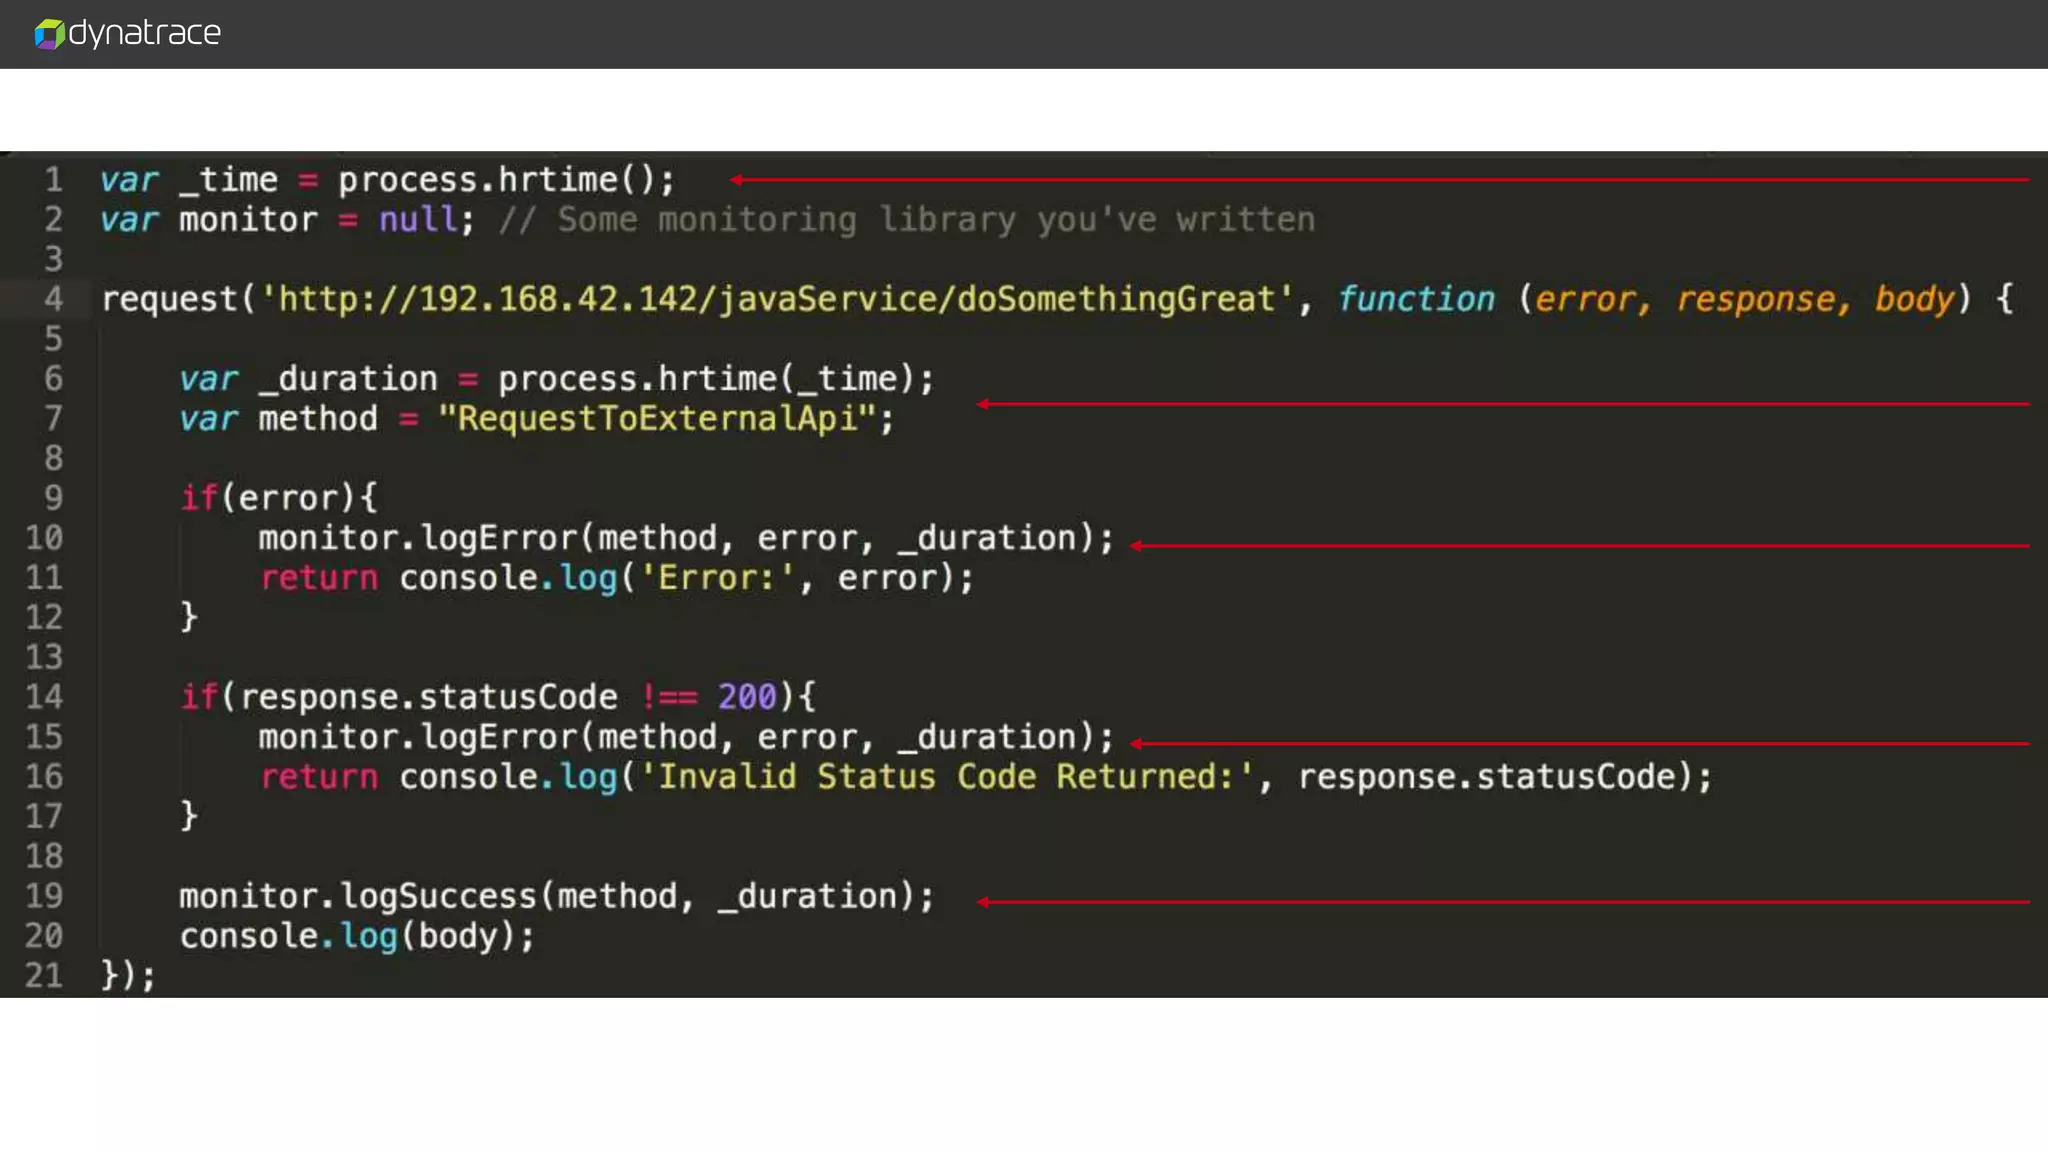Click the comment about monitoring library

coord(906,220)
